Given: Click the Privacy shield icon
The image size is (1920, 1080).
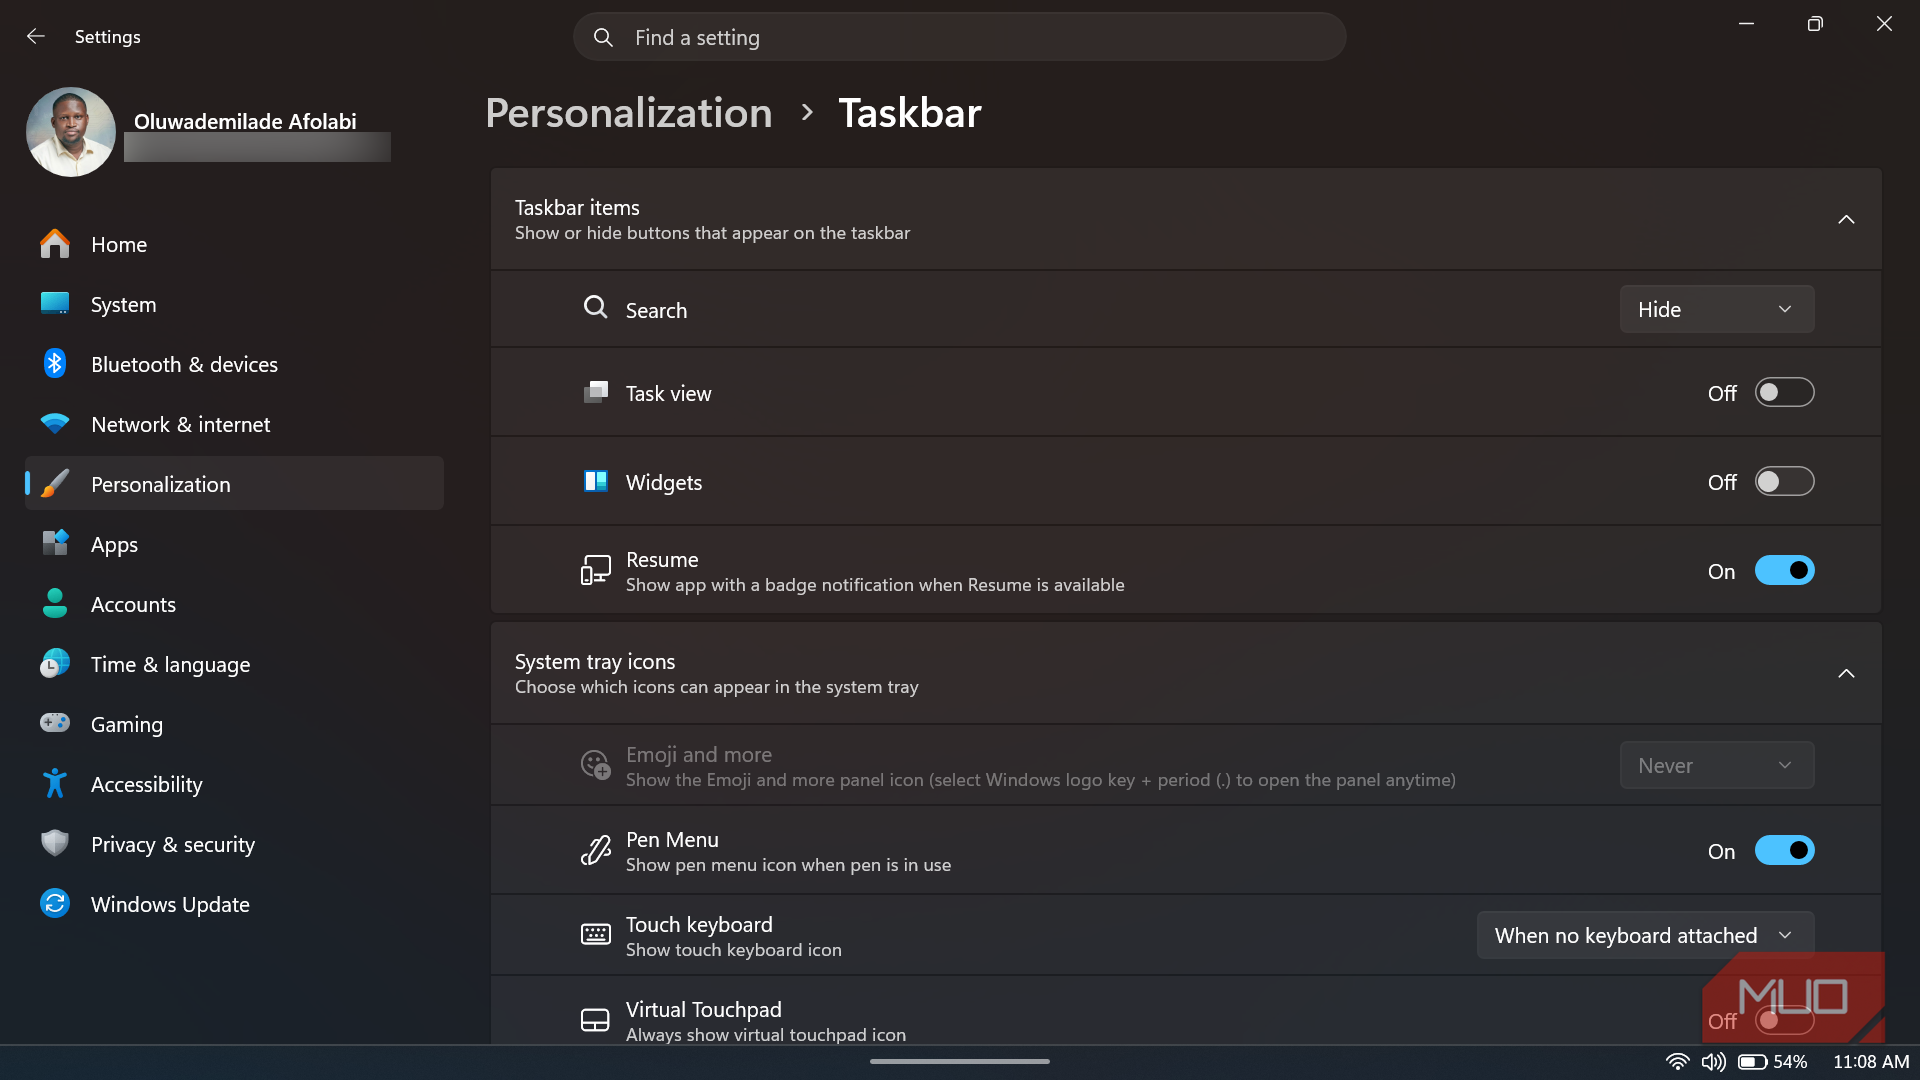Looking at the screenshot, I should click(x=55, y=843).
